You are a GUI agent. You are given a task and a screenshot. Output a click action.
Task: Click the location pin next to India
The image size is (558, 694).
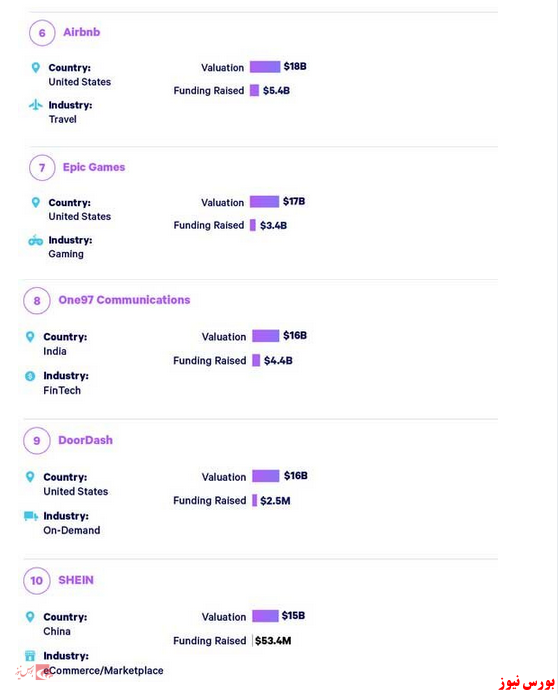30,337
